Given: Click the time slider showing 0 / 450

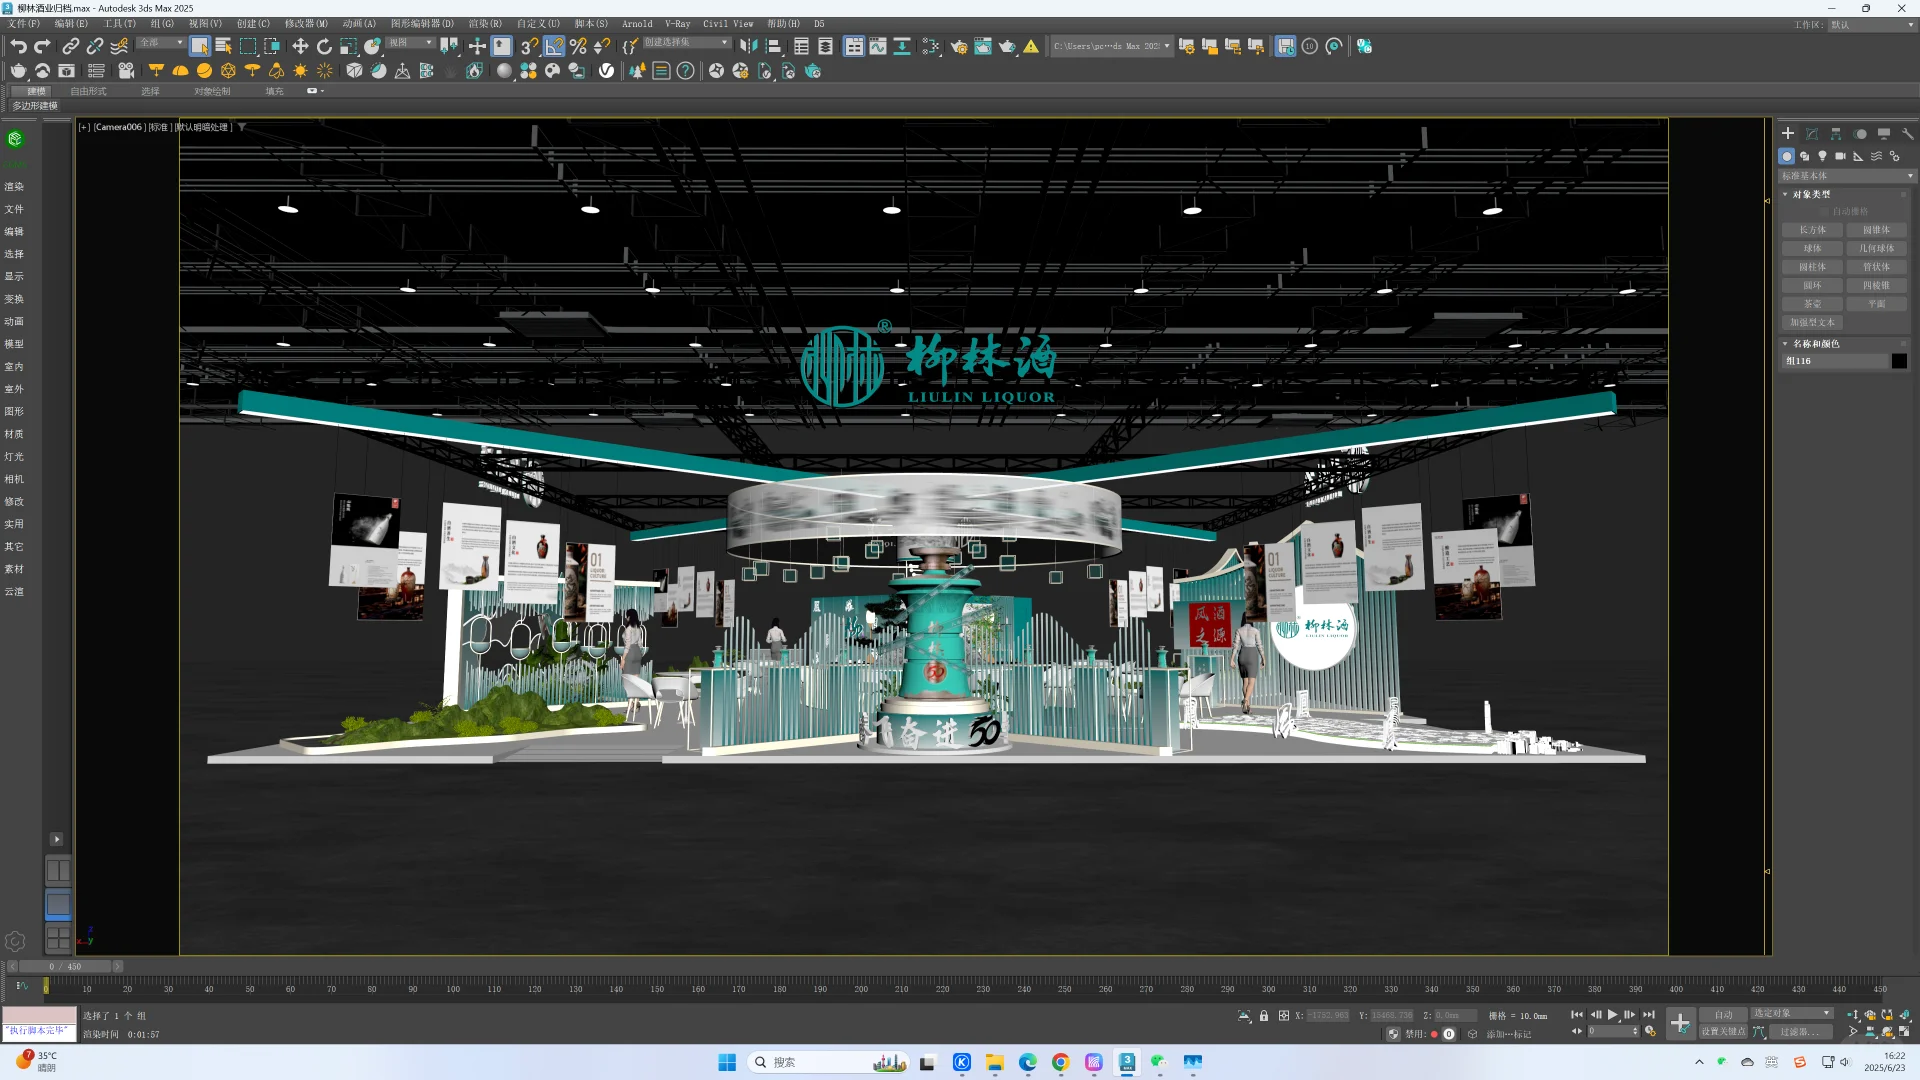Looking at the screenshot, I should click(x=65, y=967).
